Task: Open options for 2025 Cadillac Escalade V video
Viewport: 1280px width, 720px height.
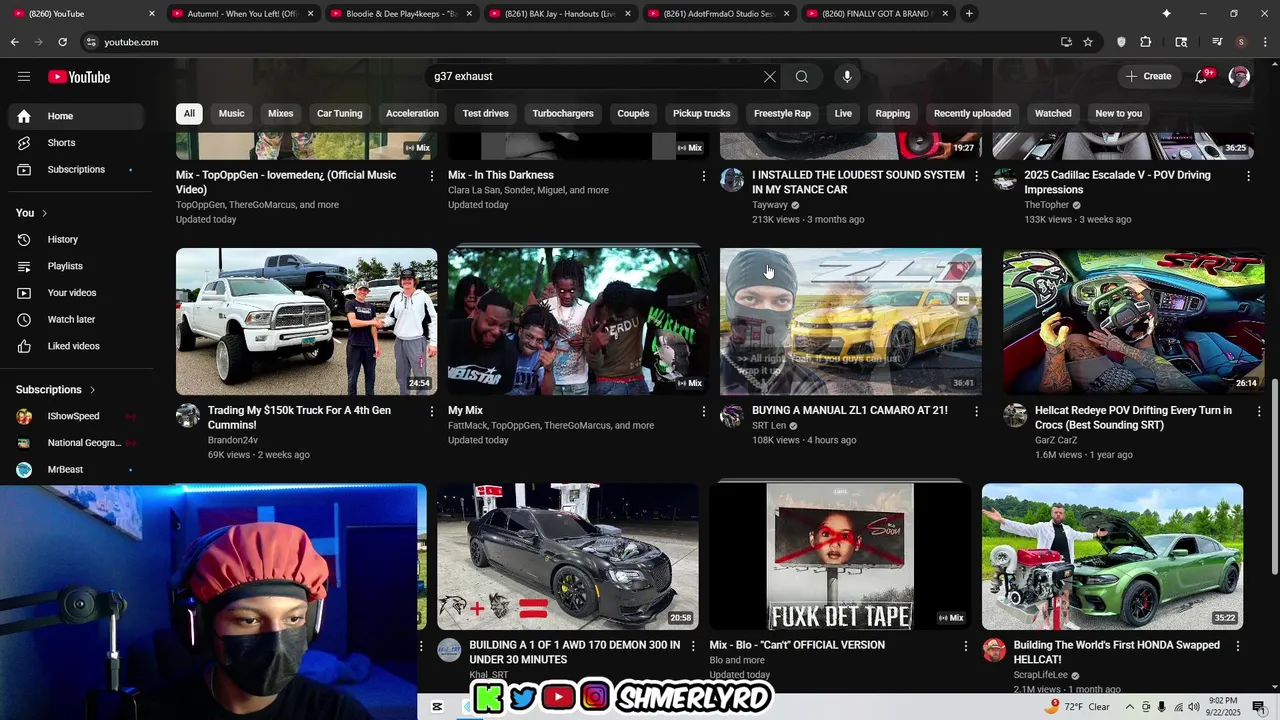Action: 1248,176
